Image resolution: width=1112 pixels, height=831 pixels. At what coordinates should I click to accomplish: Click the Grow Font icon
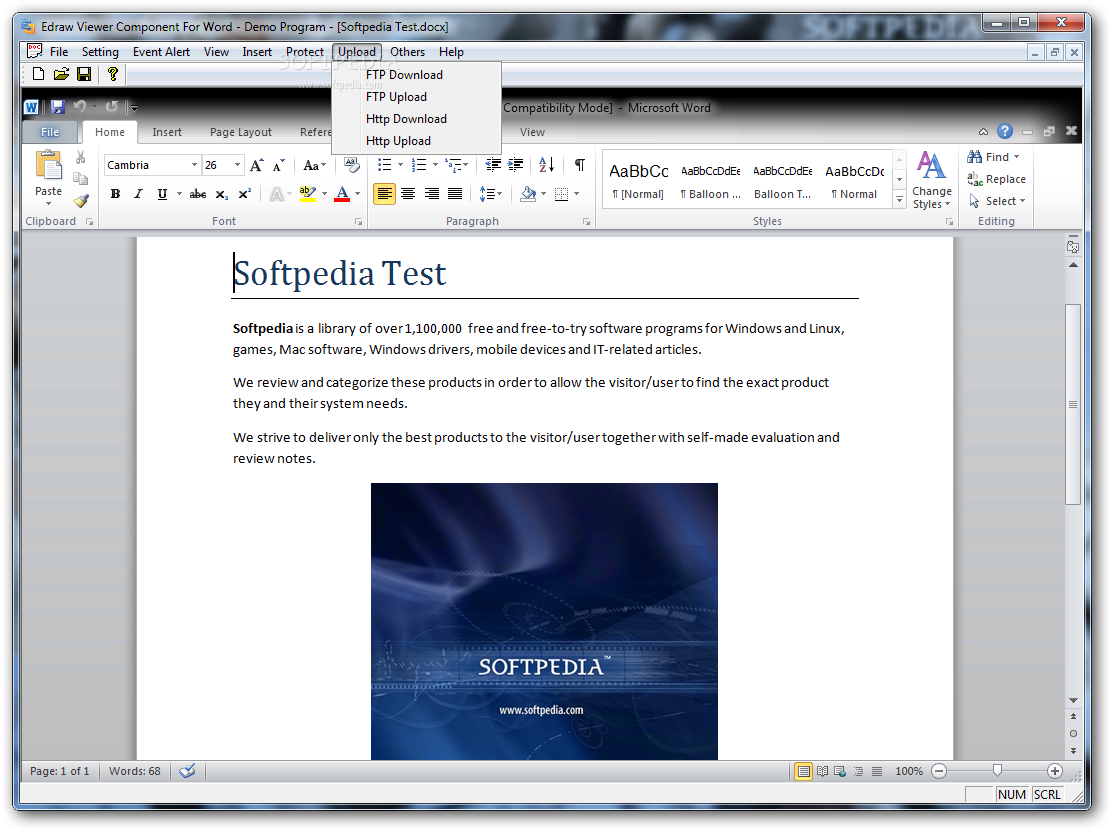(x=257, y=165)
